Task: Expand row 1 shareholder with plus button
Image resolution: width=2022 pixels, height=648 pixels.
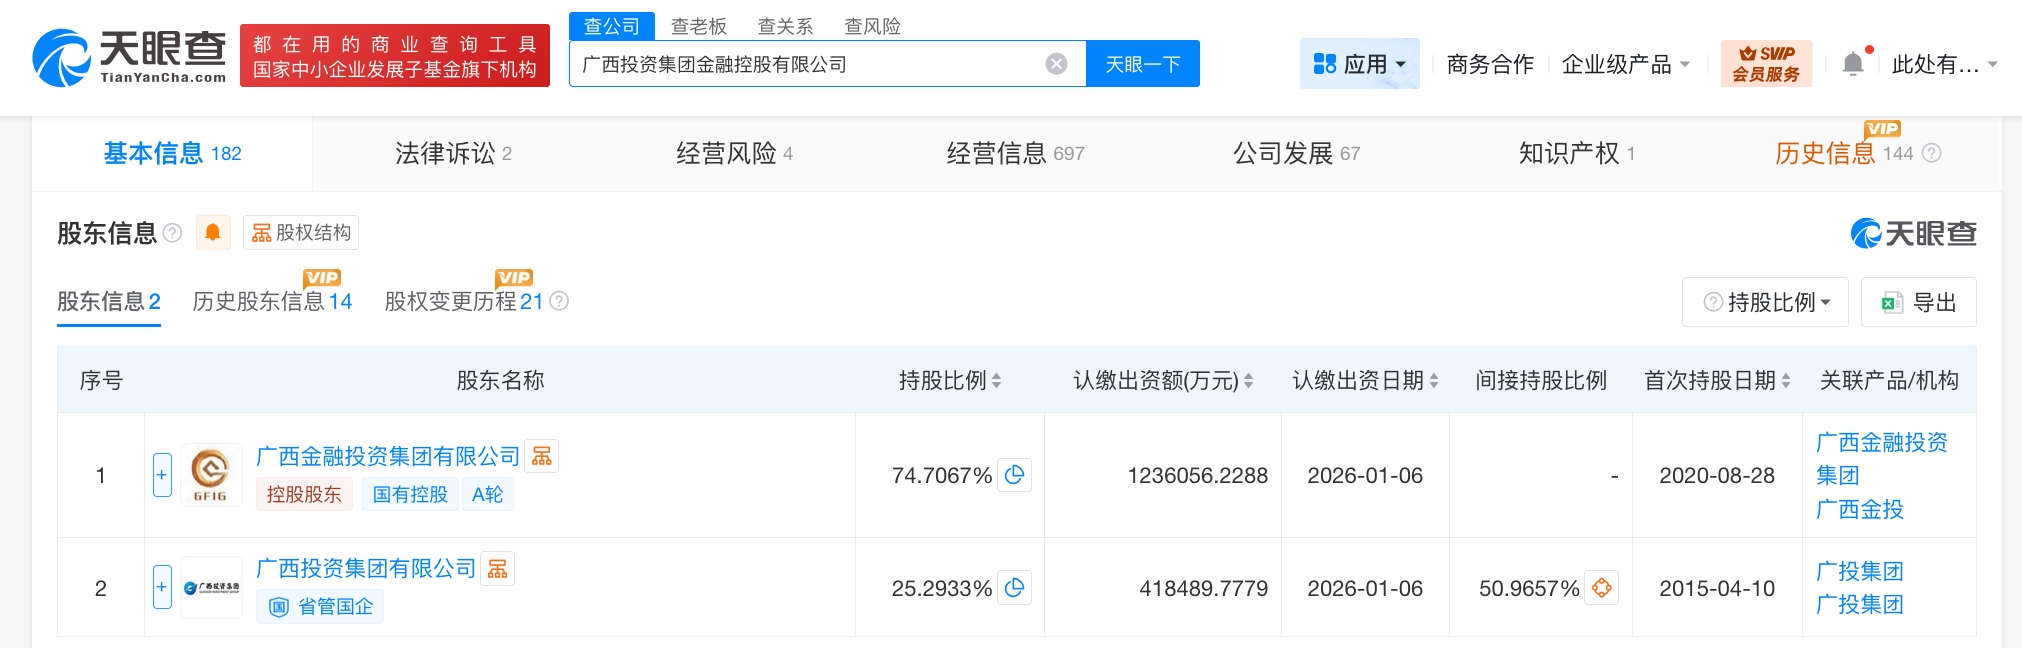Action: pos(162,475)
